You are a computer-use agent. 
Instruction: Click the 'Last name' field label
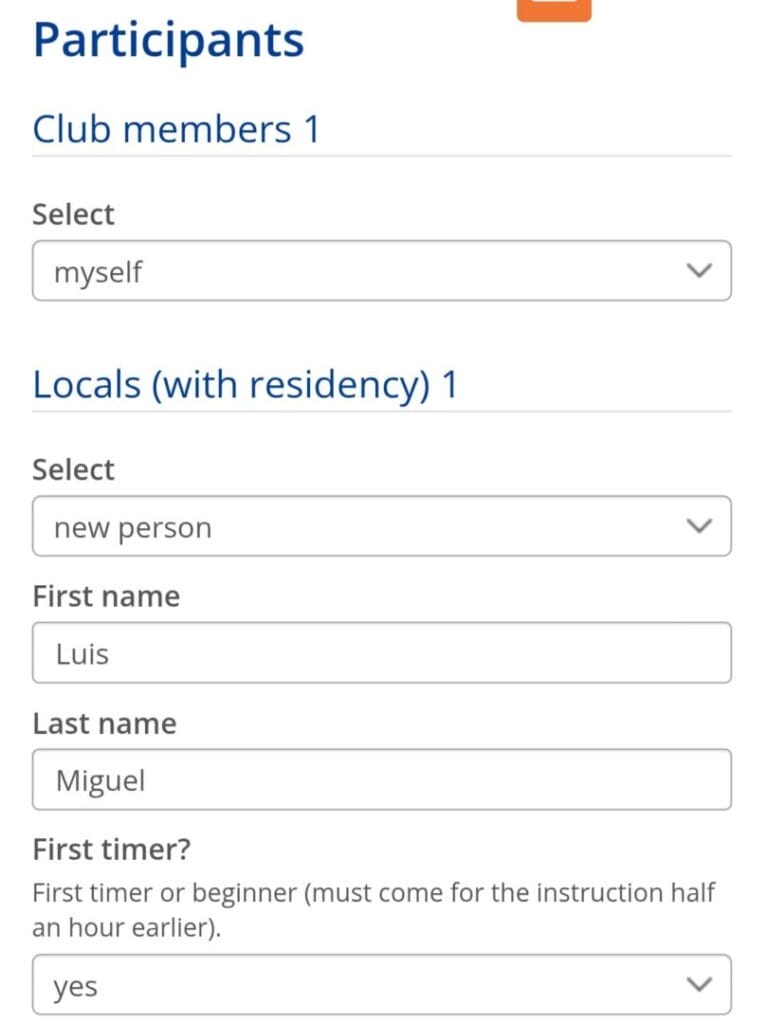tap(104, 724)
